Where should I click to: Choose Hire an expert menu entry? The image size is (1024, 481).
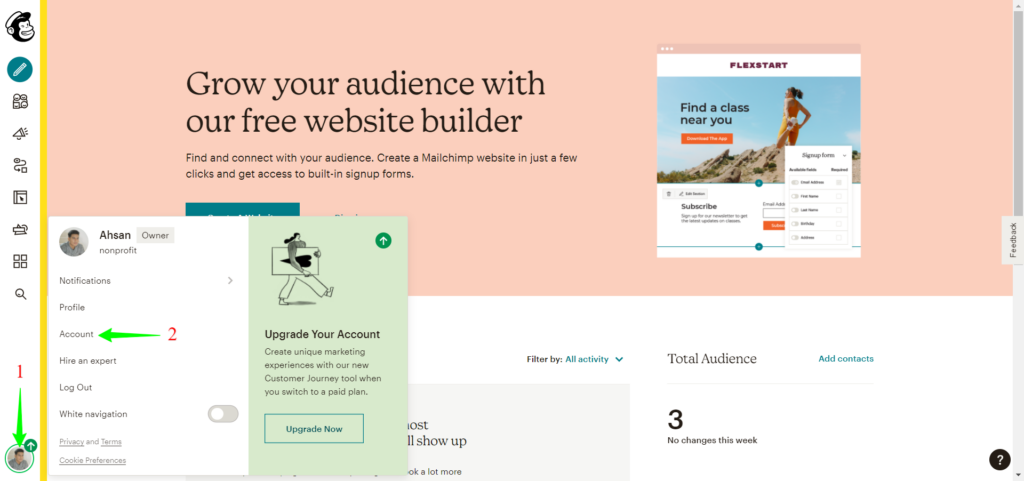click(x=88, y=360)
